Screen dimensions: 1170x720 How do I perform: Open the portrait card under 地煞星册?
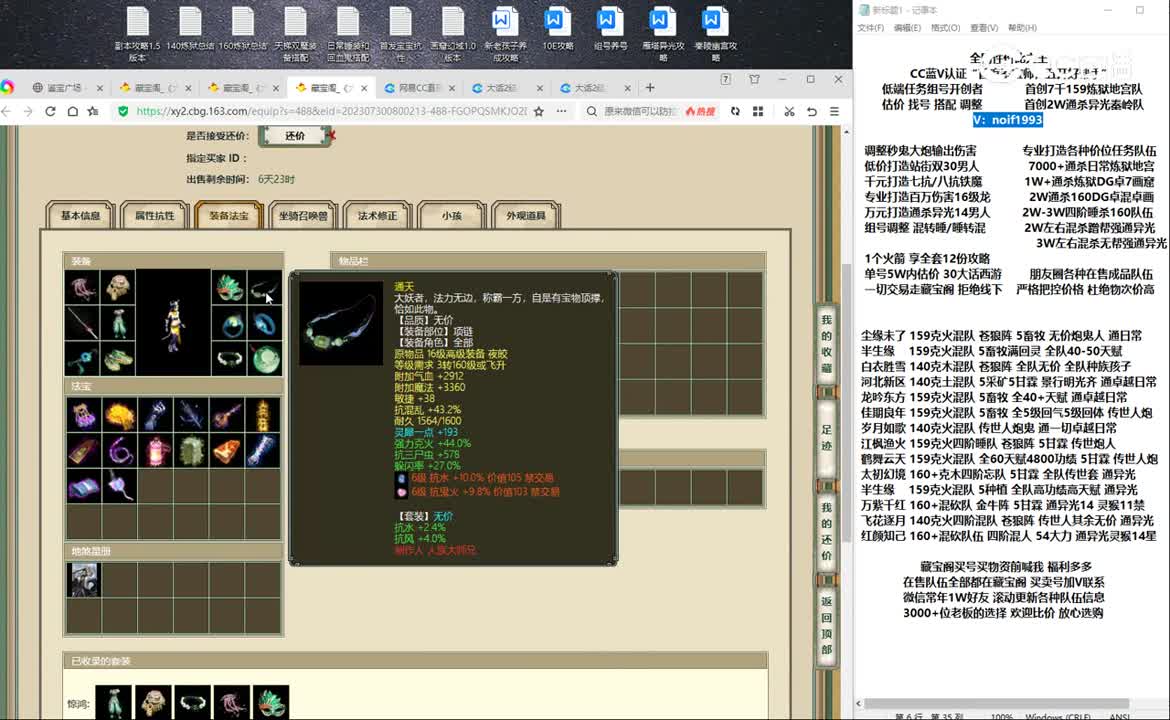coord(84,580)
